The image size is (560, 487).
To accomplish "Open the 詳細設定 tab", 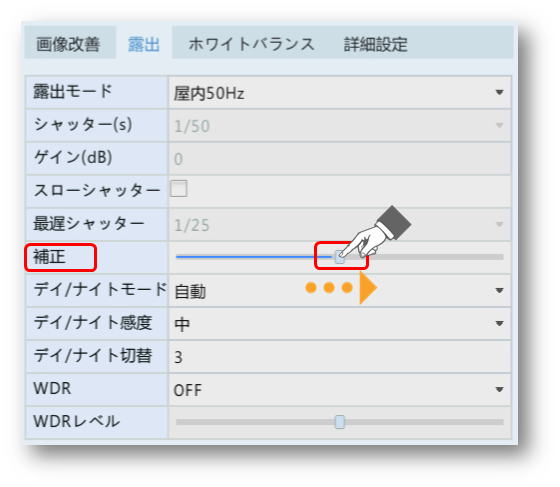I will [375, 44].
